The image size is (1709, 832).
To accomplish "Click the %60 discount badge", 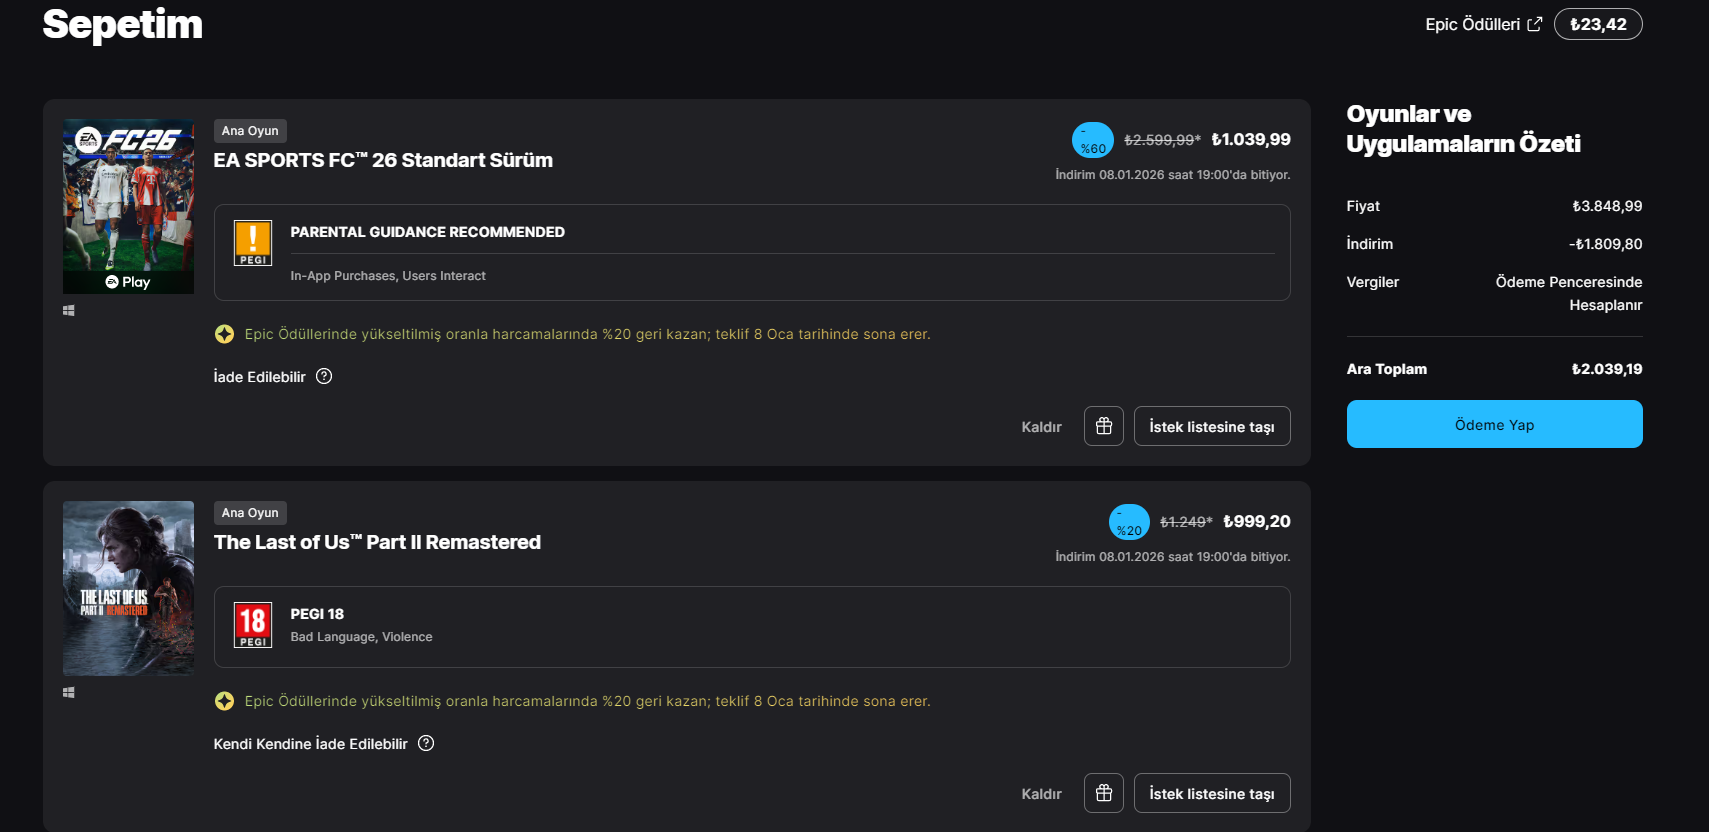I will (1092, 140).
